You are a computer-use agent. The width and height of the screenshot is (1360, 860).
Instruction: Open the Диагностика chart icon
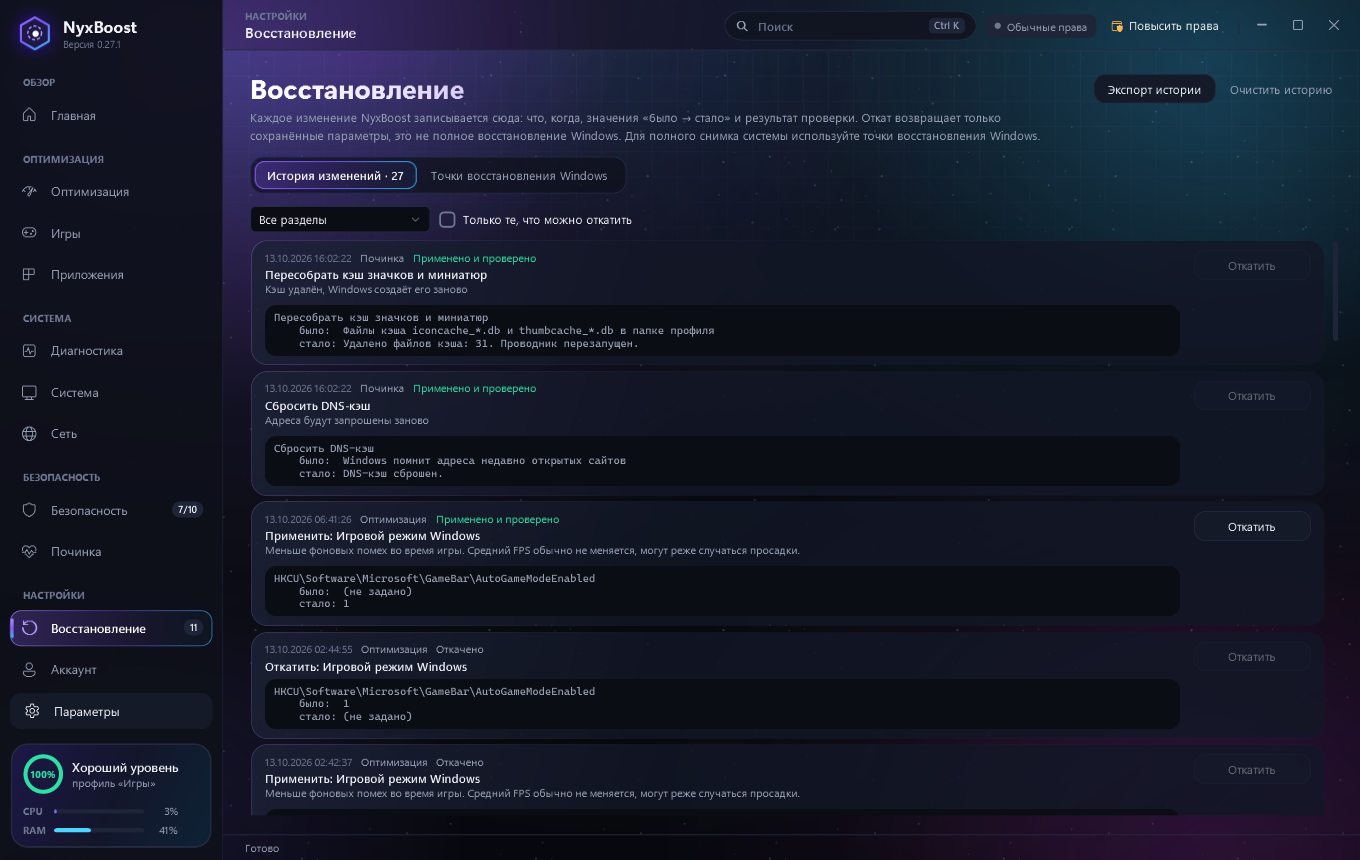coord(31,351)
